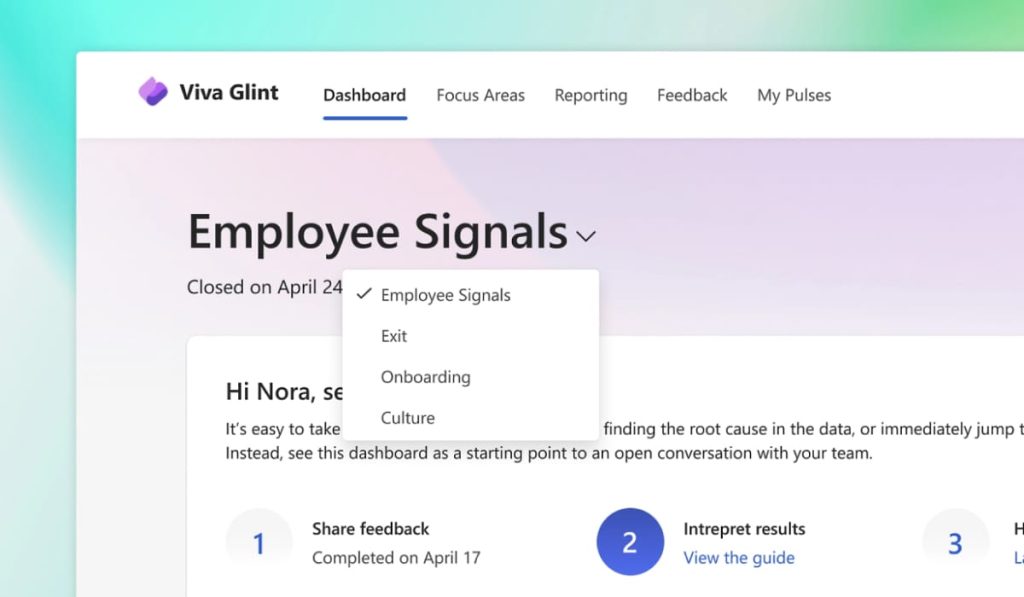The height and width of the screenshot is (597, 1024).
Task: Click the Employee Signals heading
Action: (x=377, y=232)
